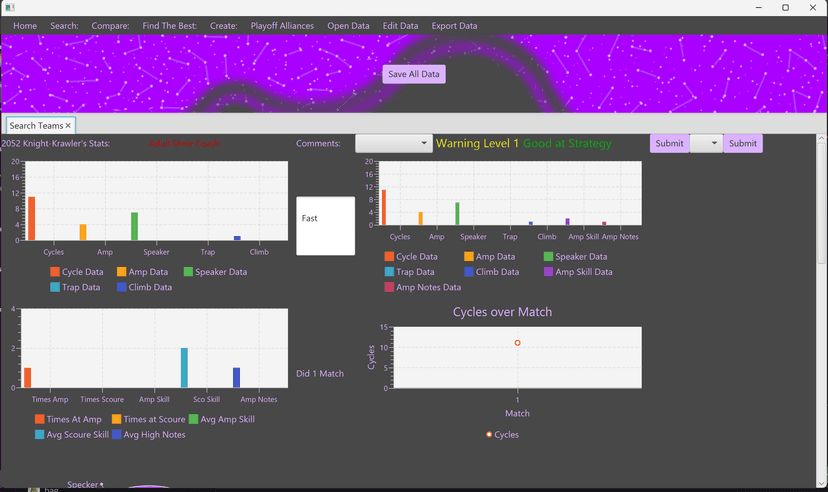Select the Search Teams tab
The width and height of the screenshot is (828, 492).
(36, 126)
